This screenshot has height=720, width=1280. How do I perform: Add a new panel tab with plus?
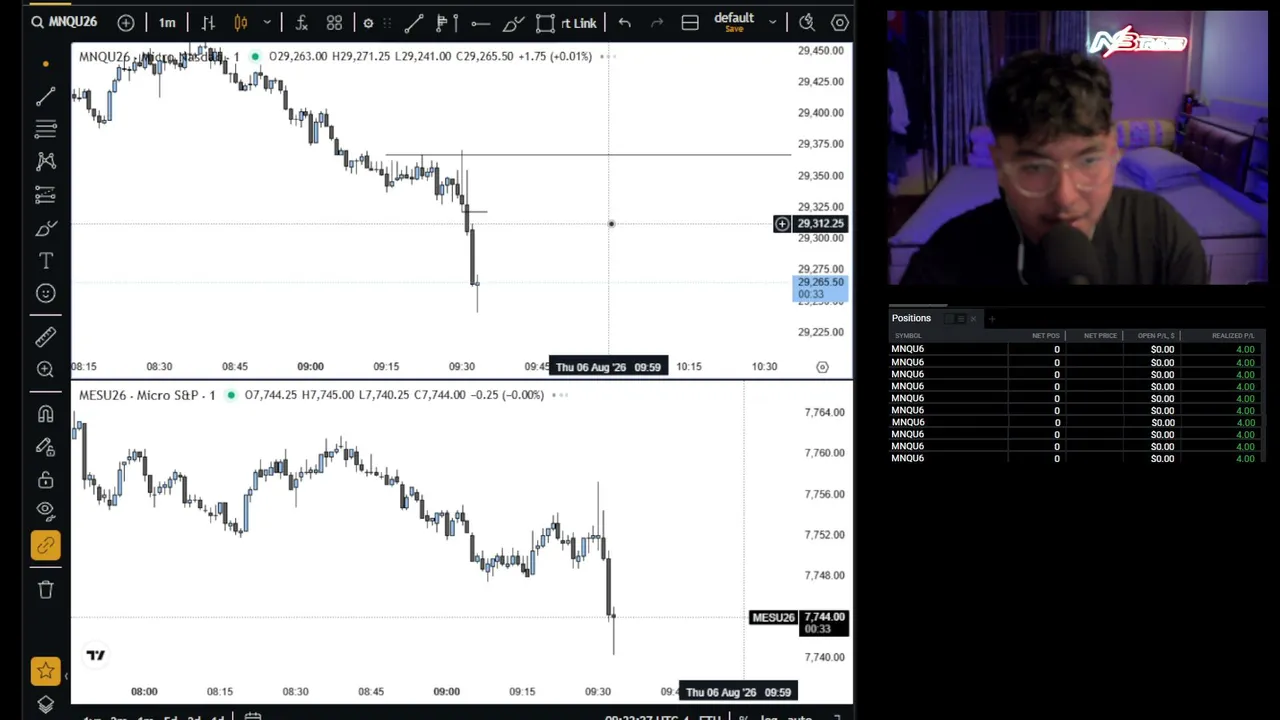point(991,319)
